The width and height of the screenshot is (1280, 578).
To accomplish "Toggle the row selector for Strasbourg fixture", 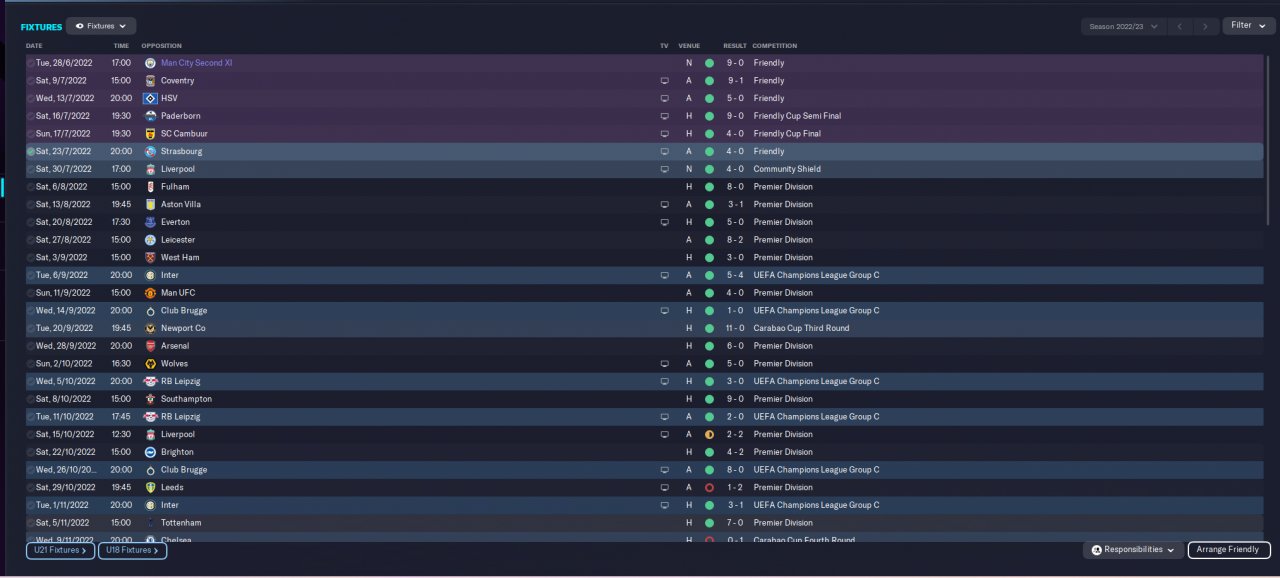I will click(31, 152).
